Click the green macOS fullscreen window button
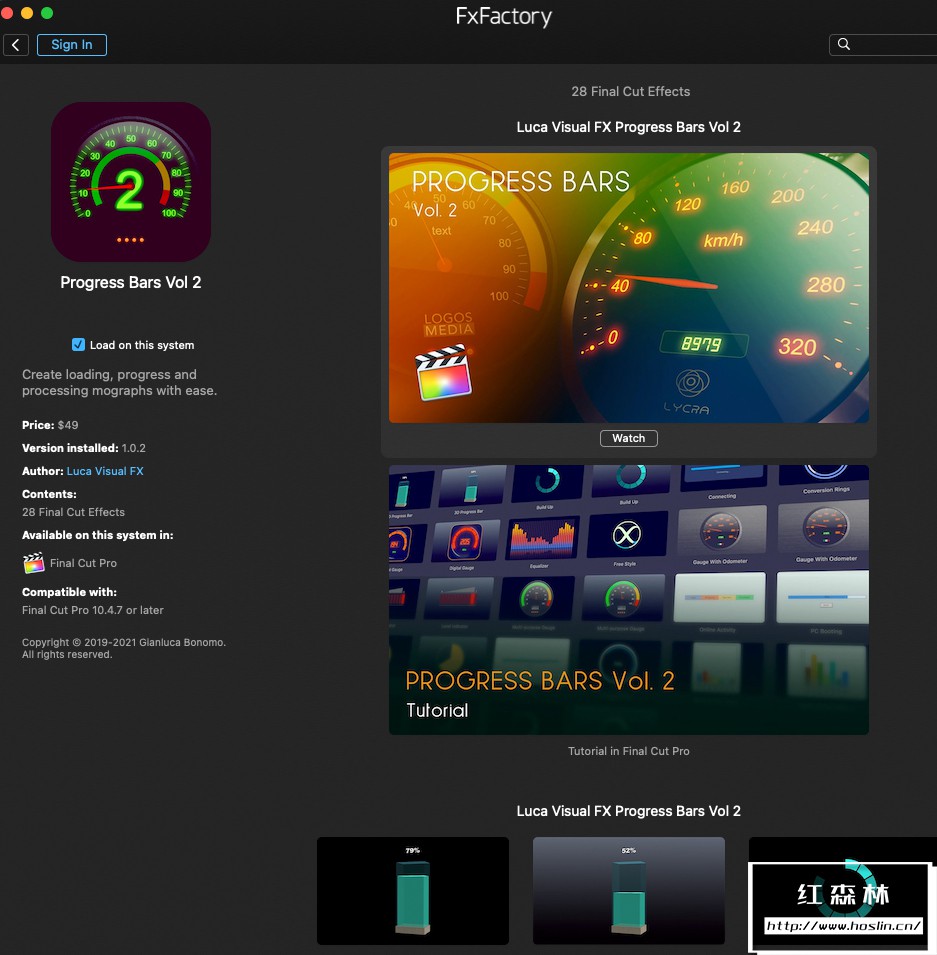The height and width of the screenshot is (955, 937). 47,13
